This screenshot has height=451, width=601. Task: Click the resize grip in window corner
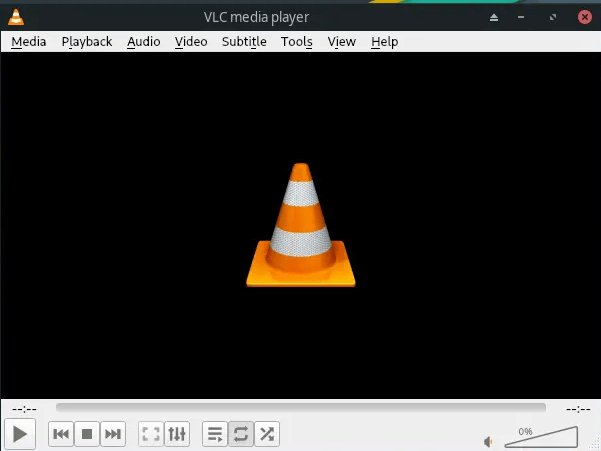coord(595,444)
